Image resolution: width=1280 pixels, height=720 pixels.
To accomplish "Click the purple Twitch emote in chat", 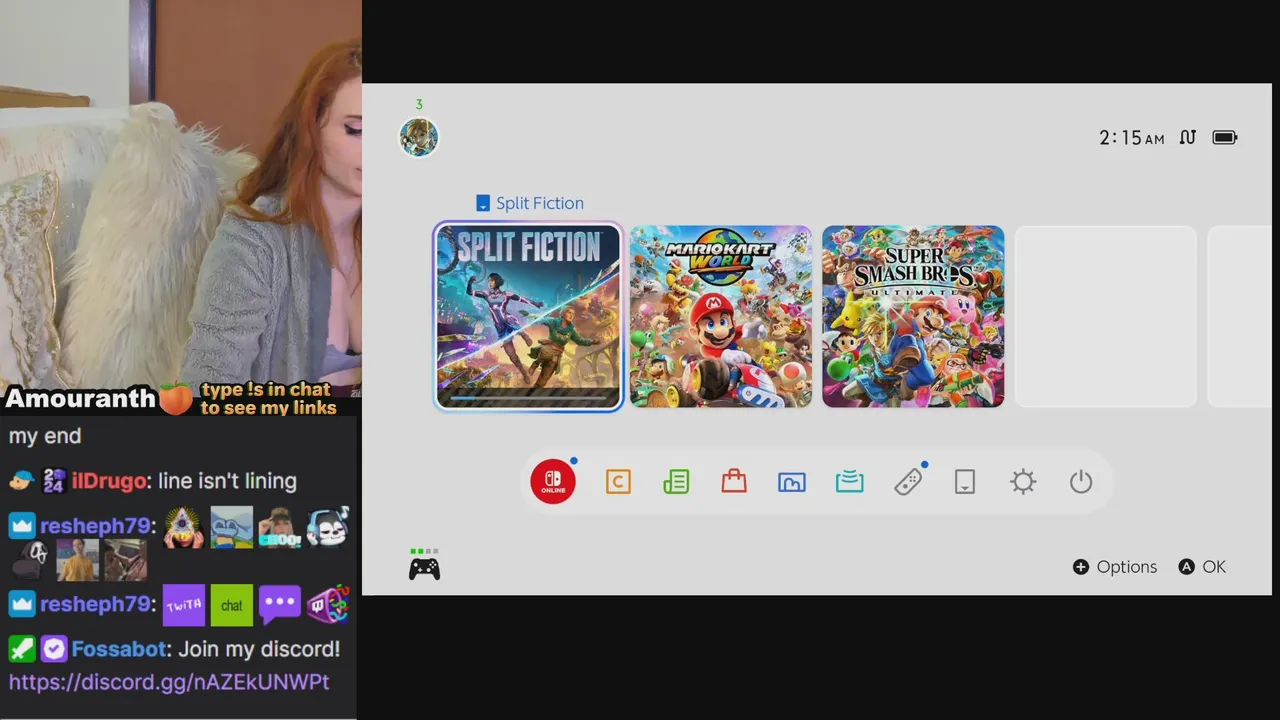I will (x=184, y=605).
